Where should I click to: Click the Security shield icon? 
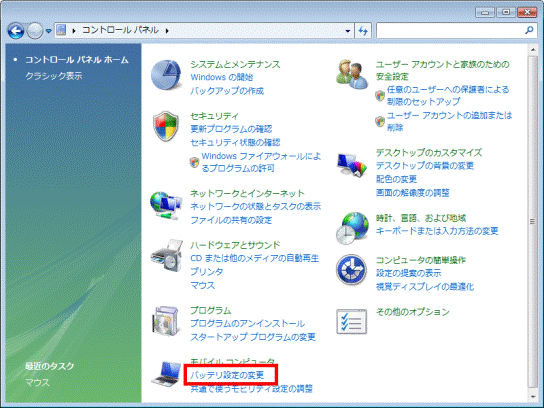[166, 126]
